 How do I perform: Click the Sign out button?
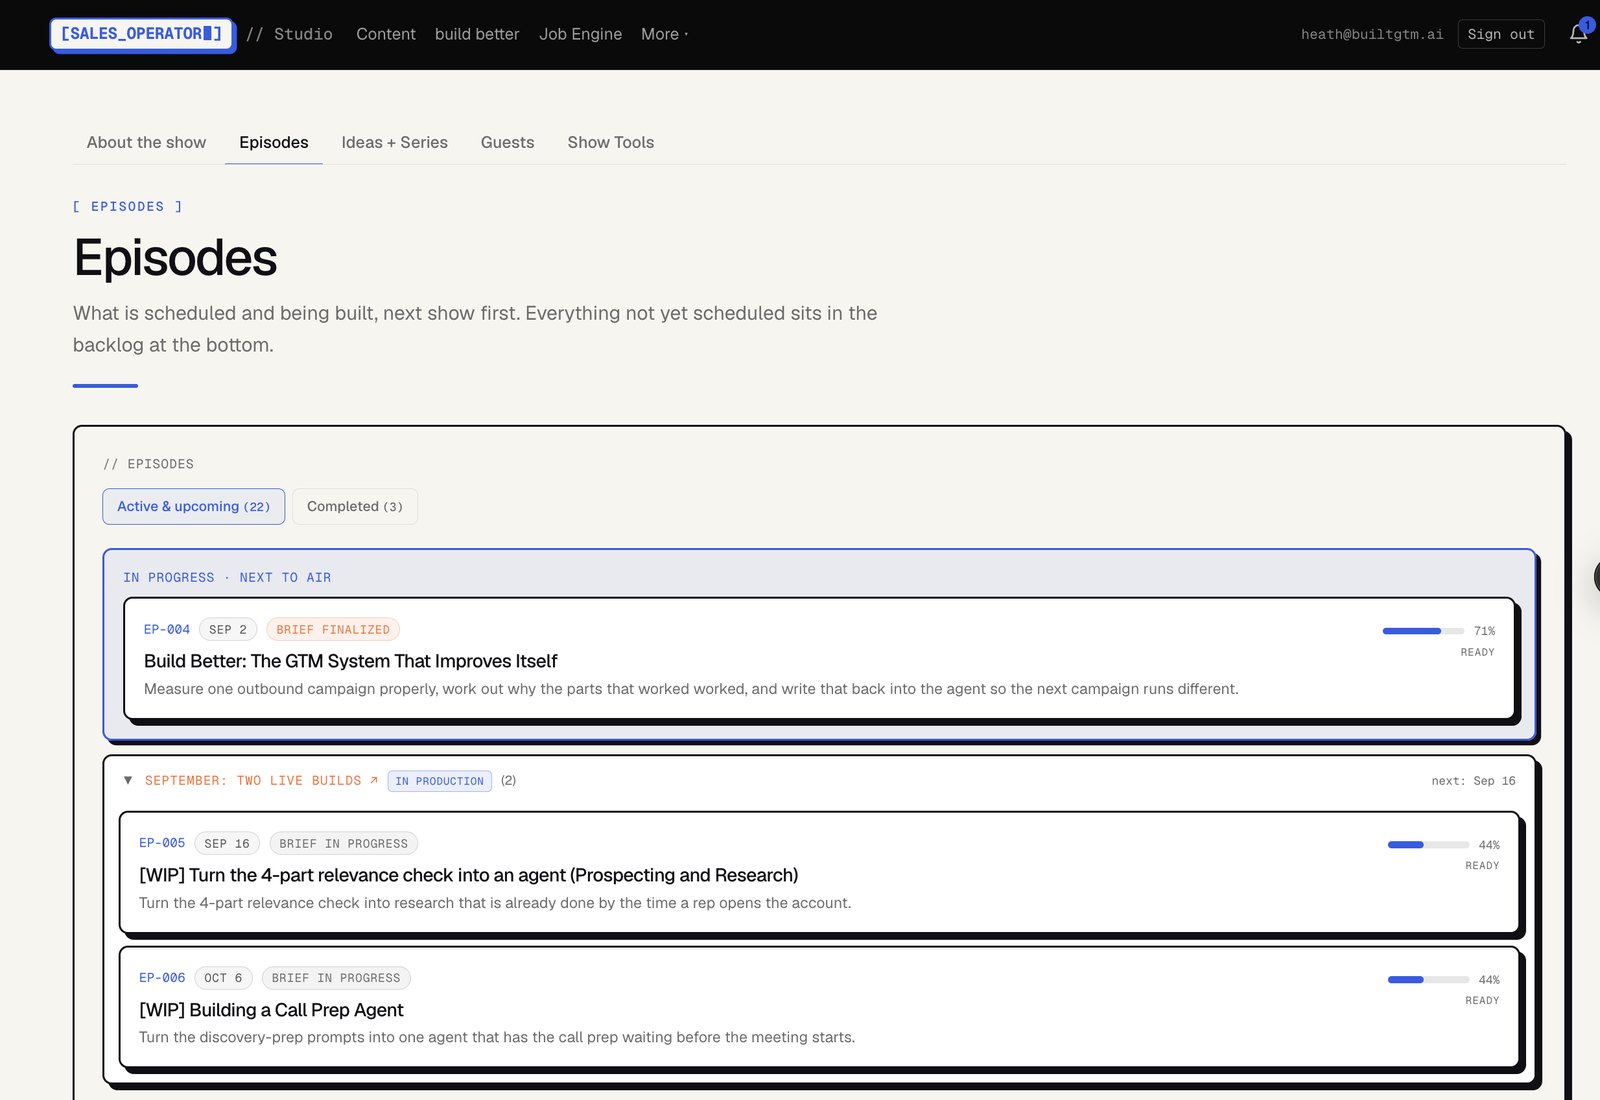[x=1501, y=34]
